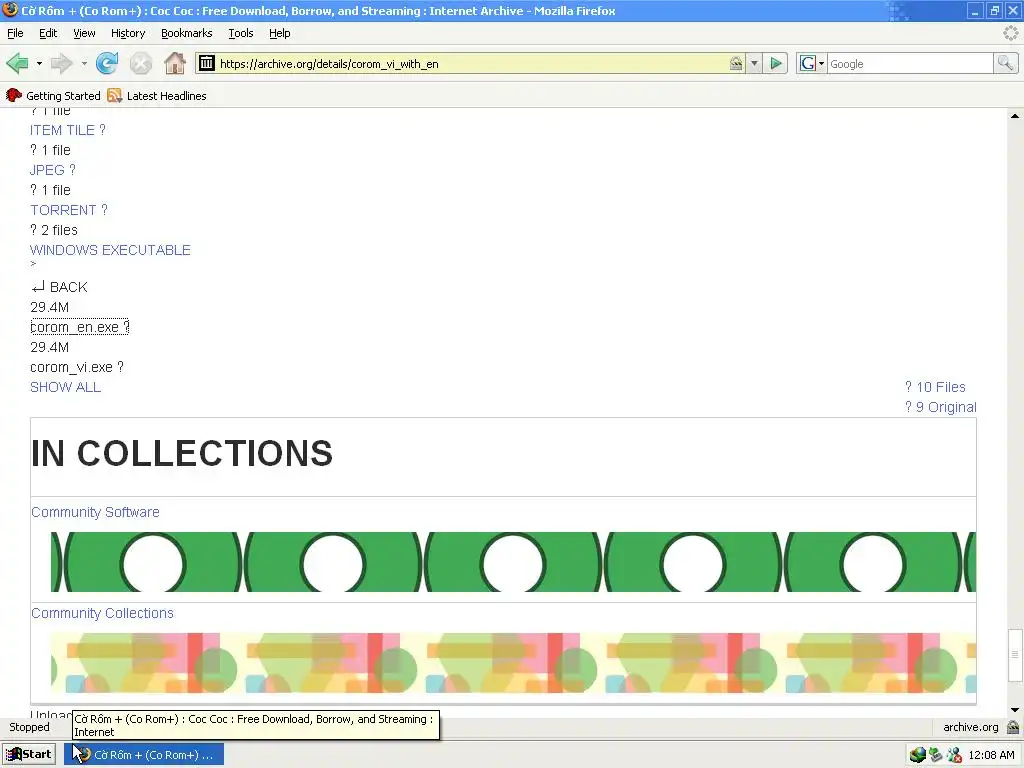Click the WINDOWS EXECUTABLE link
The image size is (1024, 768).
[110, 250]
